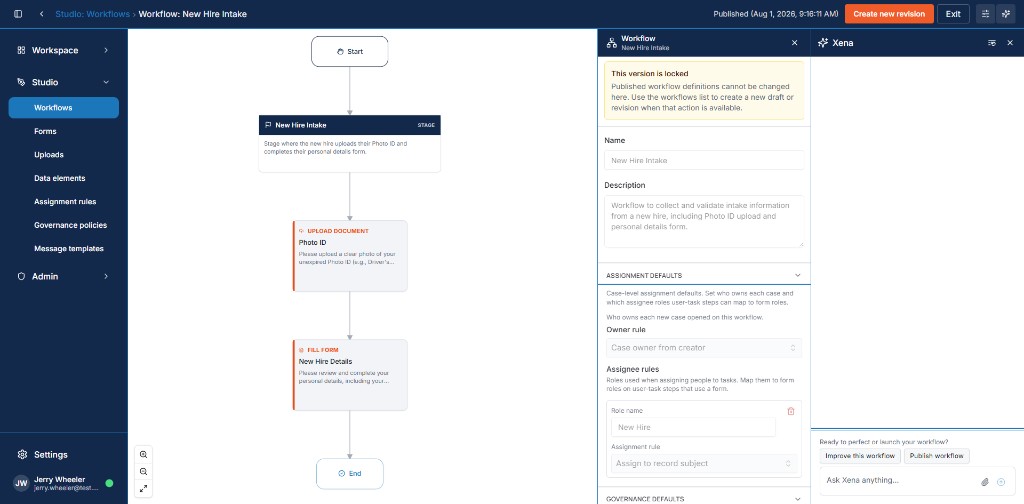Screen dimensions: 1024x504
Task: Click the back arrow in header
Action: point(42,14)
